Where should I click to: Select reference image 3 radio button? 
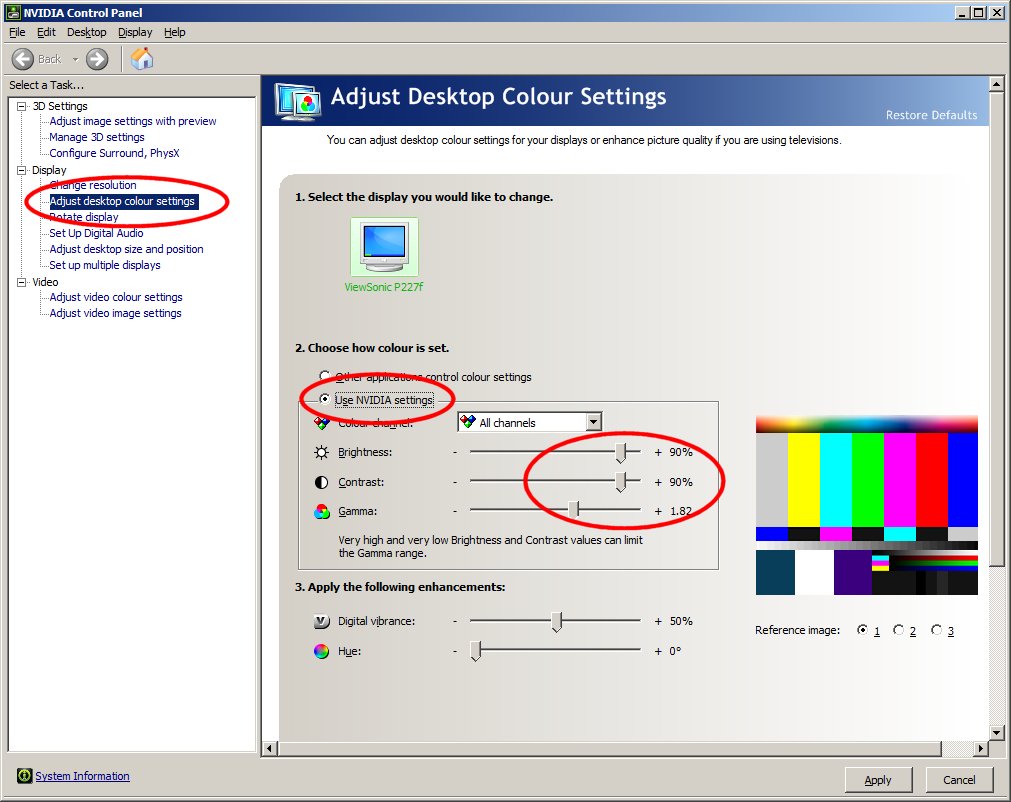(x=937, y=630)
